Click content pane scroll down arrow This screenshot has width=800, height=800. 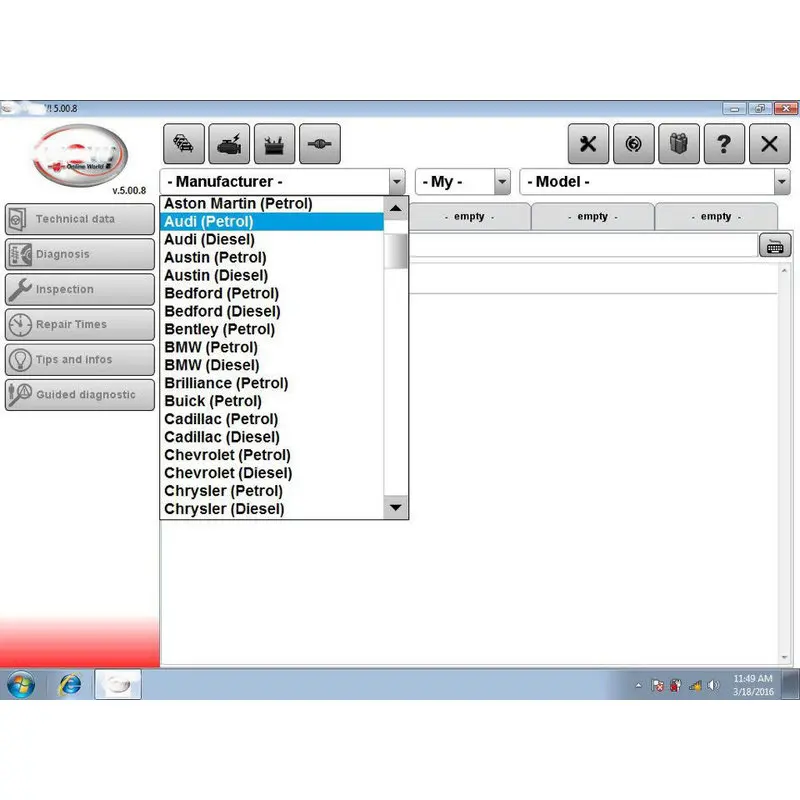784,658
